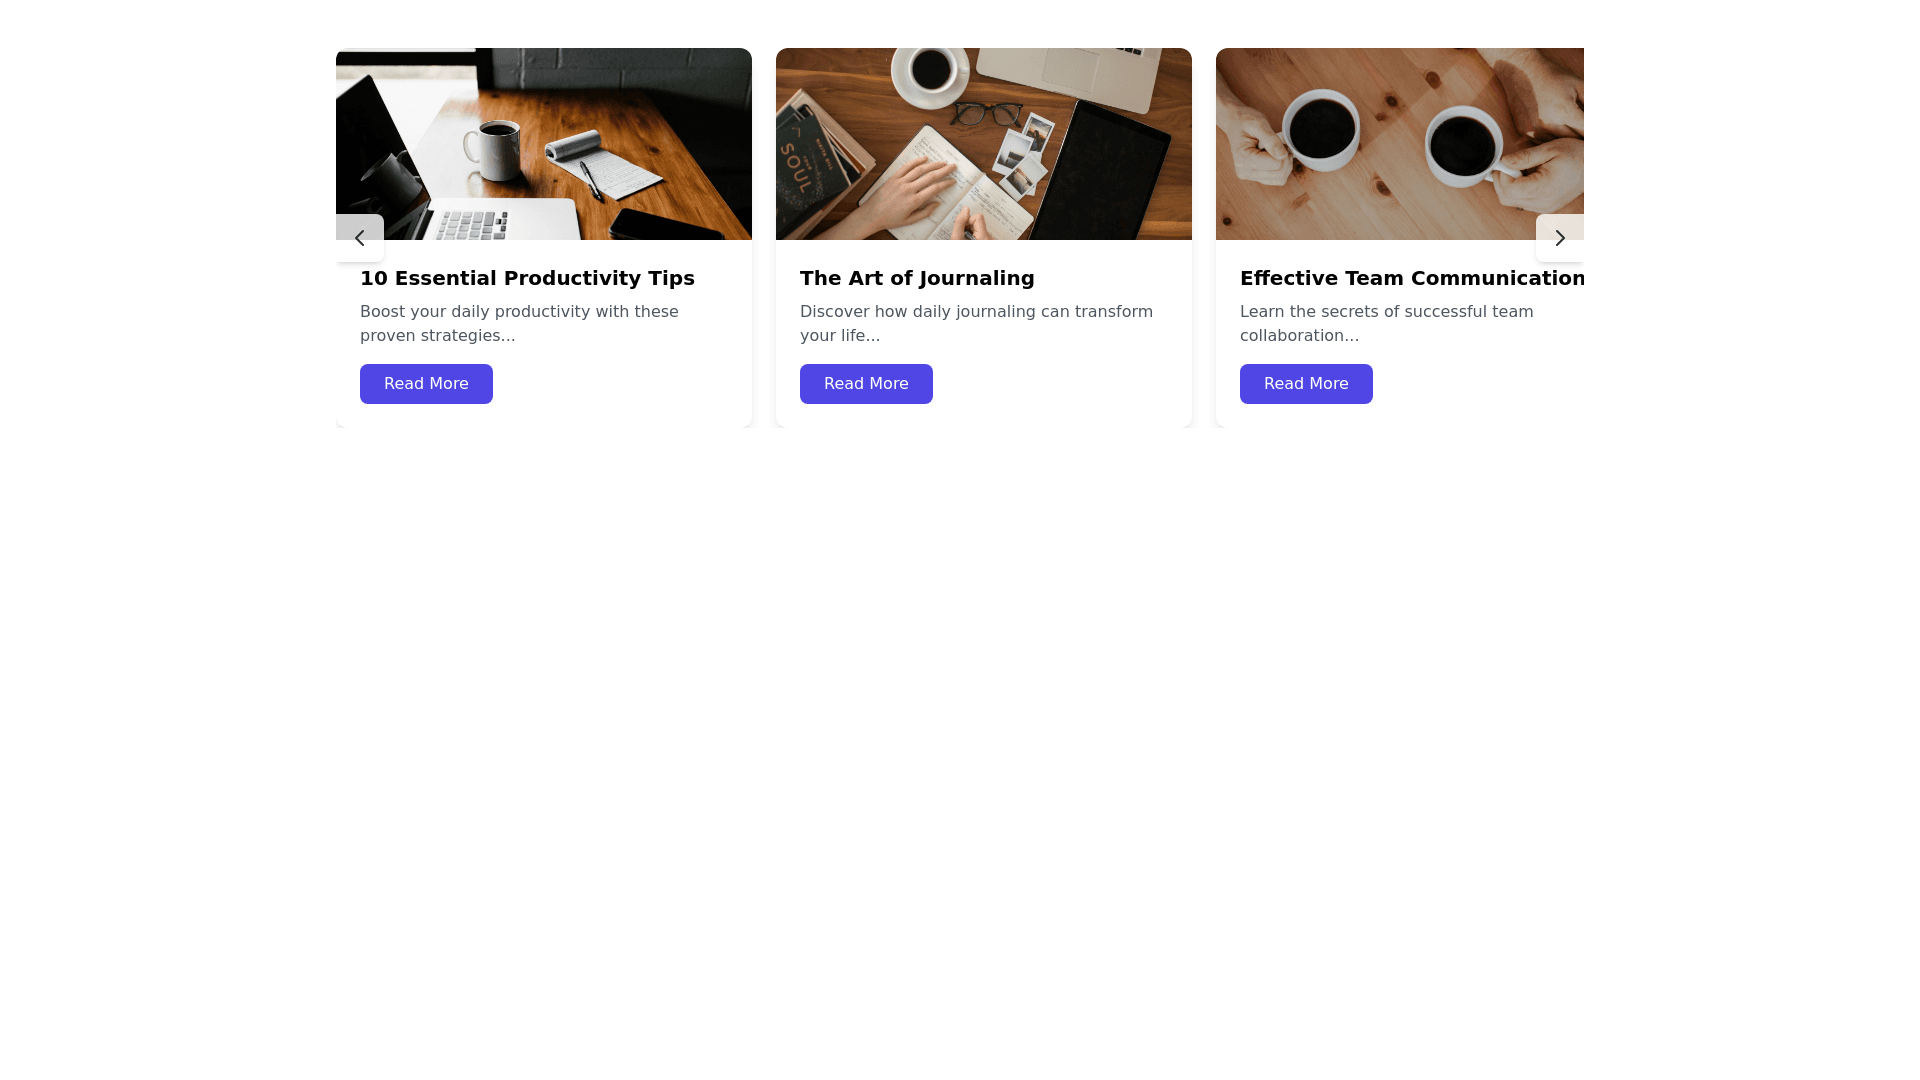This screenshot has width=1920, height=1080.
Task: Click Read More under The Art of Journaling
Action: pyautogui.click(x=866, y=384)
